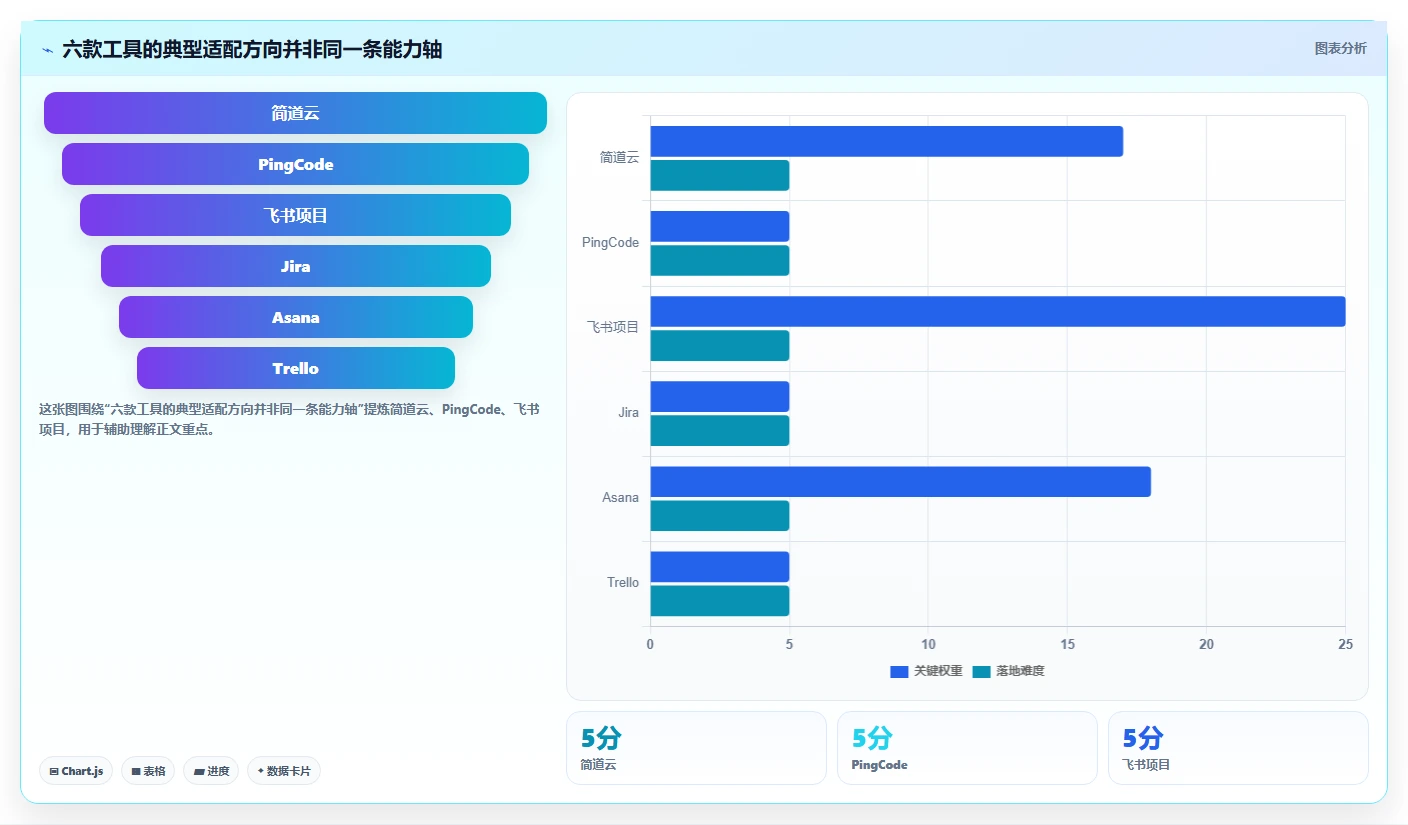
Task: Click the Asana label on the chart axis
Action: point(620,497)
